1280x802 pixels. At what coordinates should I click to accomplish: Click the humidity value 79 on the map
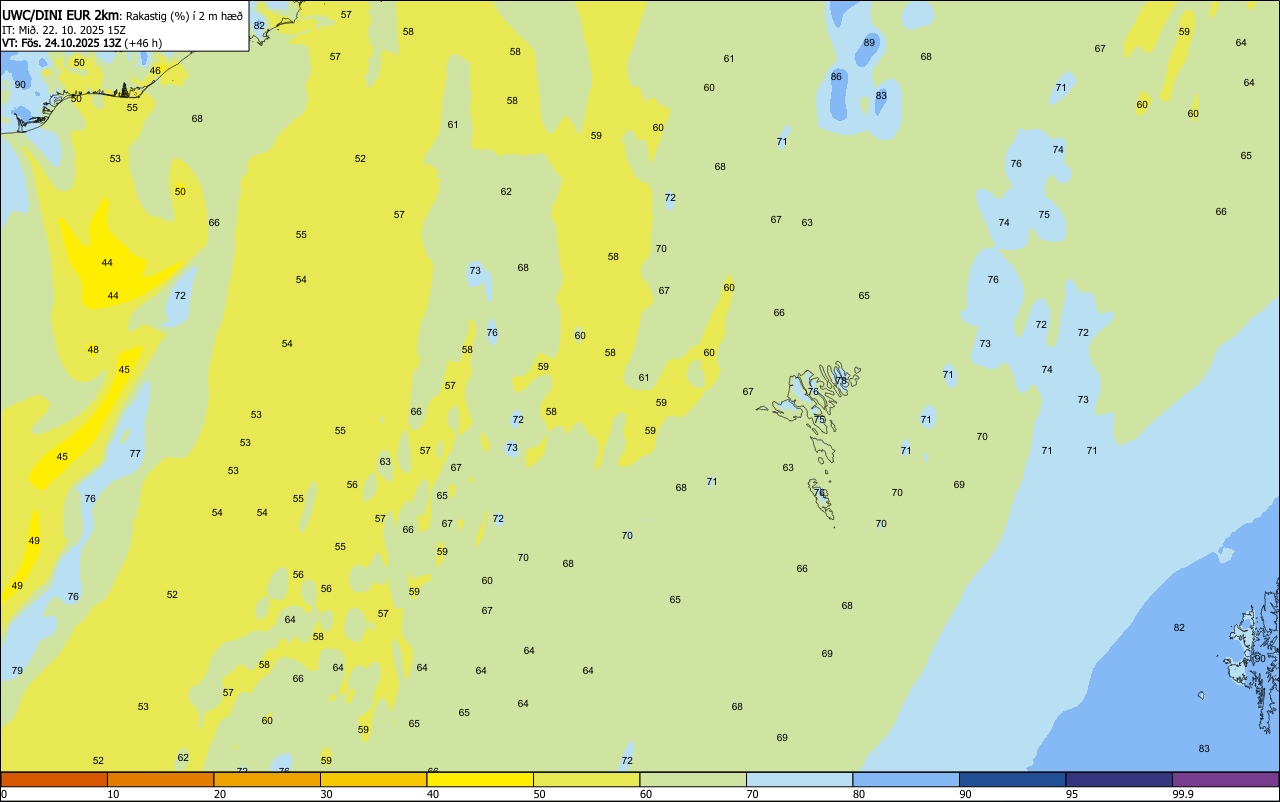(17, 670)
